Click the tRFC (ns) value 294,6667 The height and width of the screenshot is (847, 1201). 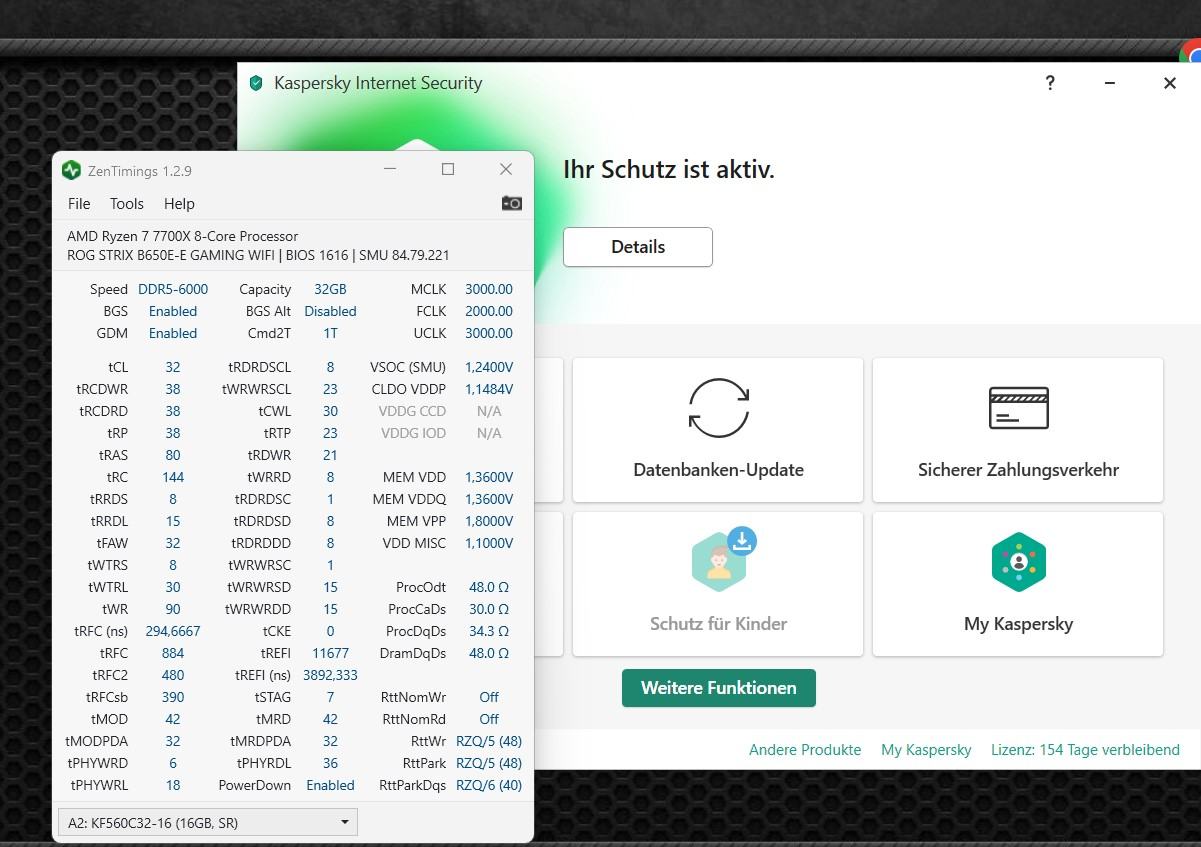pyautogui.click(x=173, y=631)
